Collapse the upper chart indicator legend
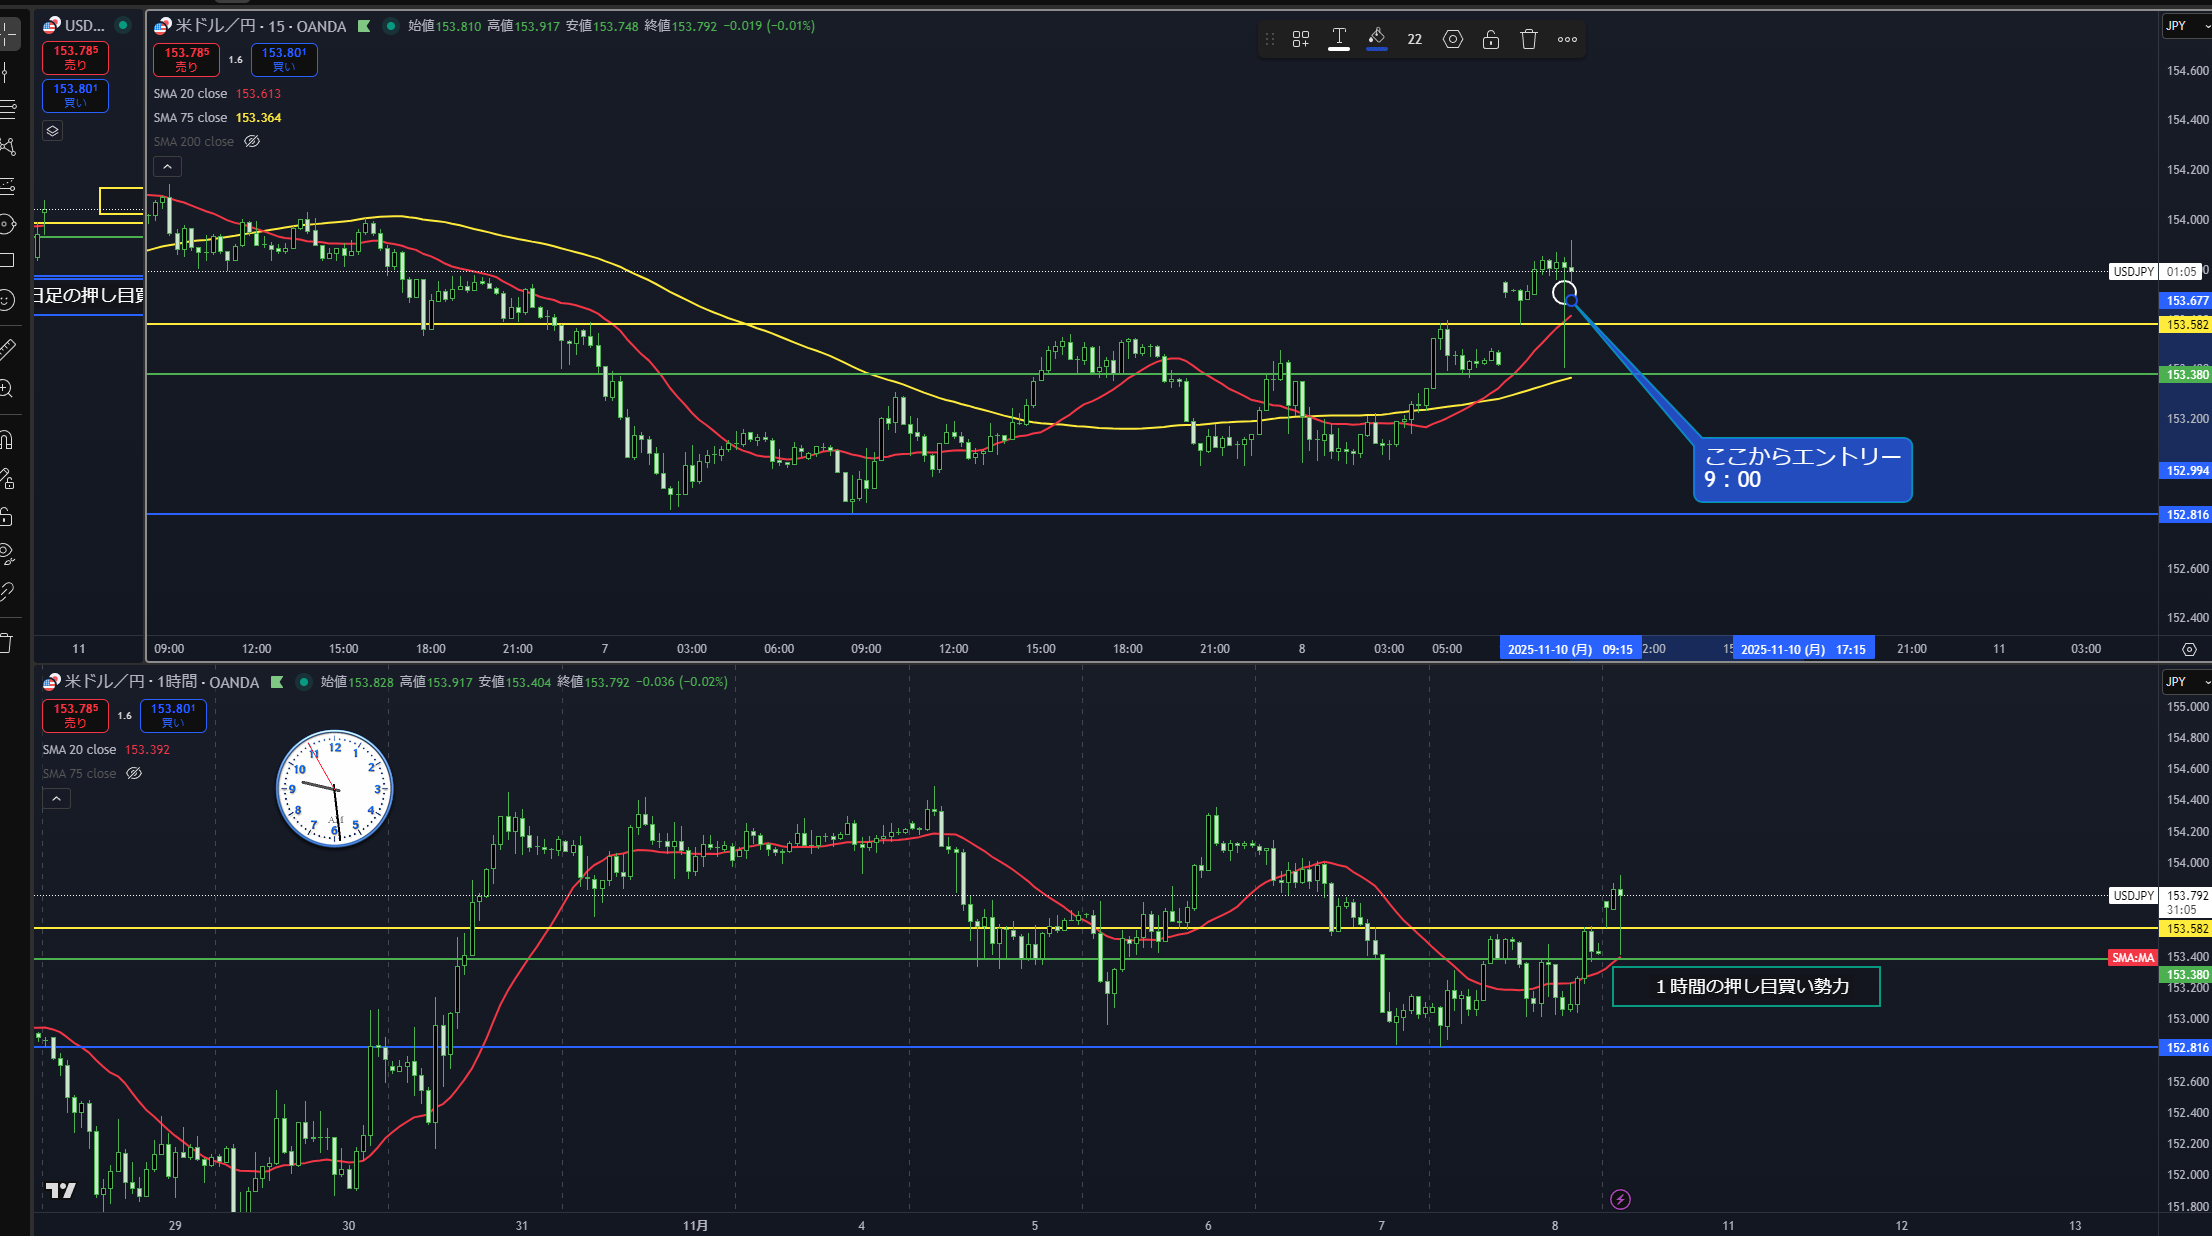 coord(167,167)
